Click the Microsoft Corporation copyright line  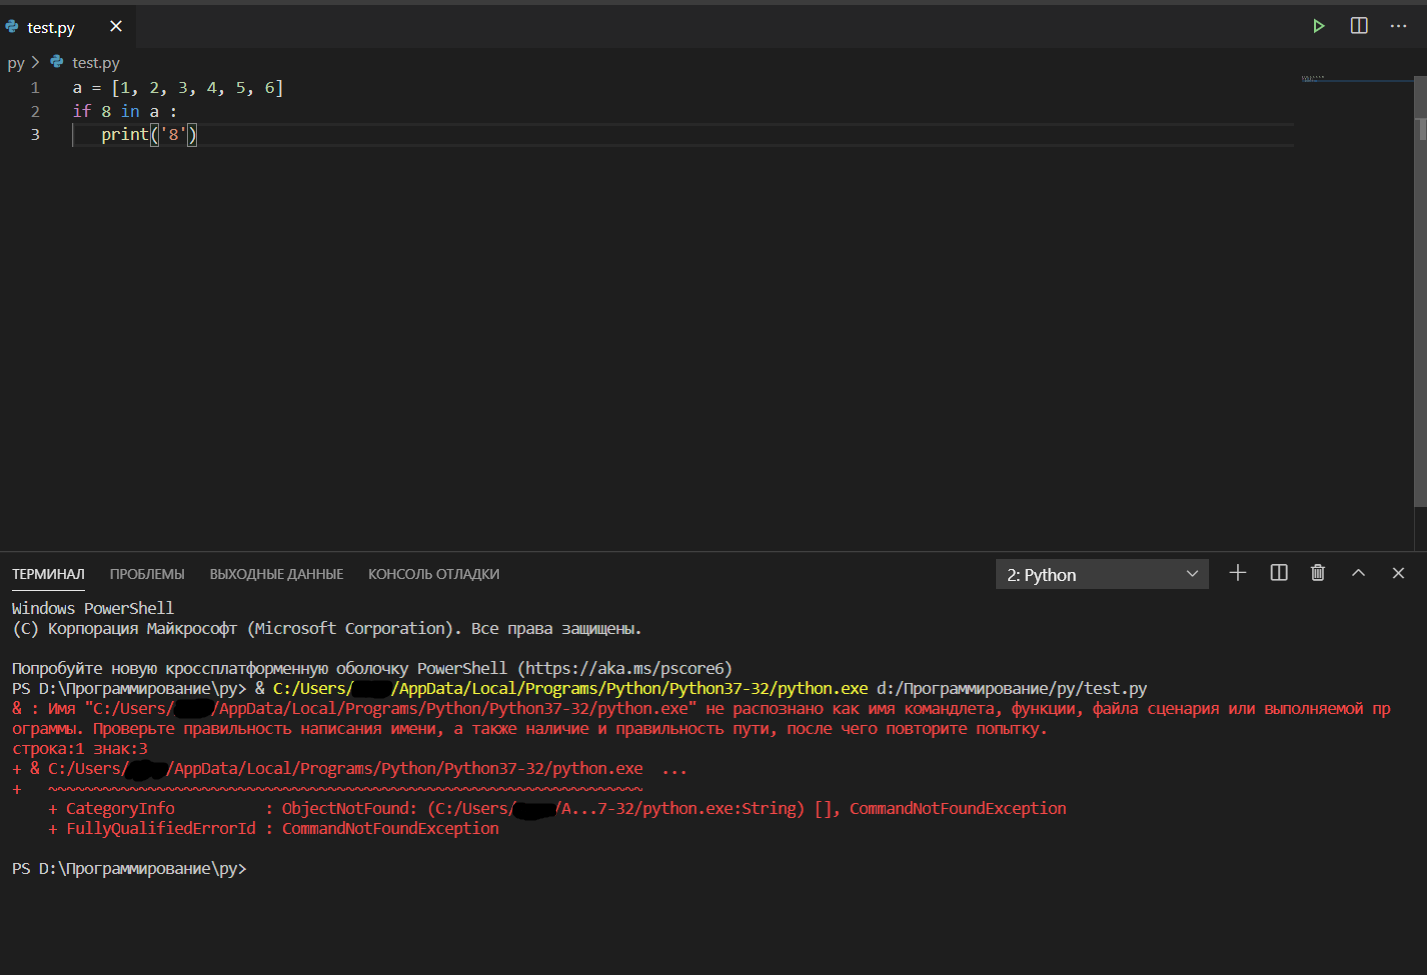pos(327,628)
